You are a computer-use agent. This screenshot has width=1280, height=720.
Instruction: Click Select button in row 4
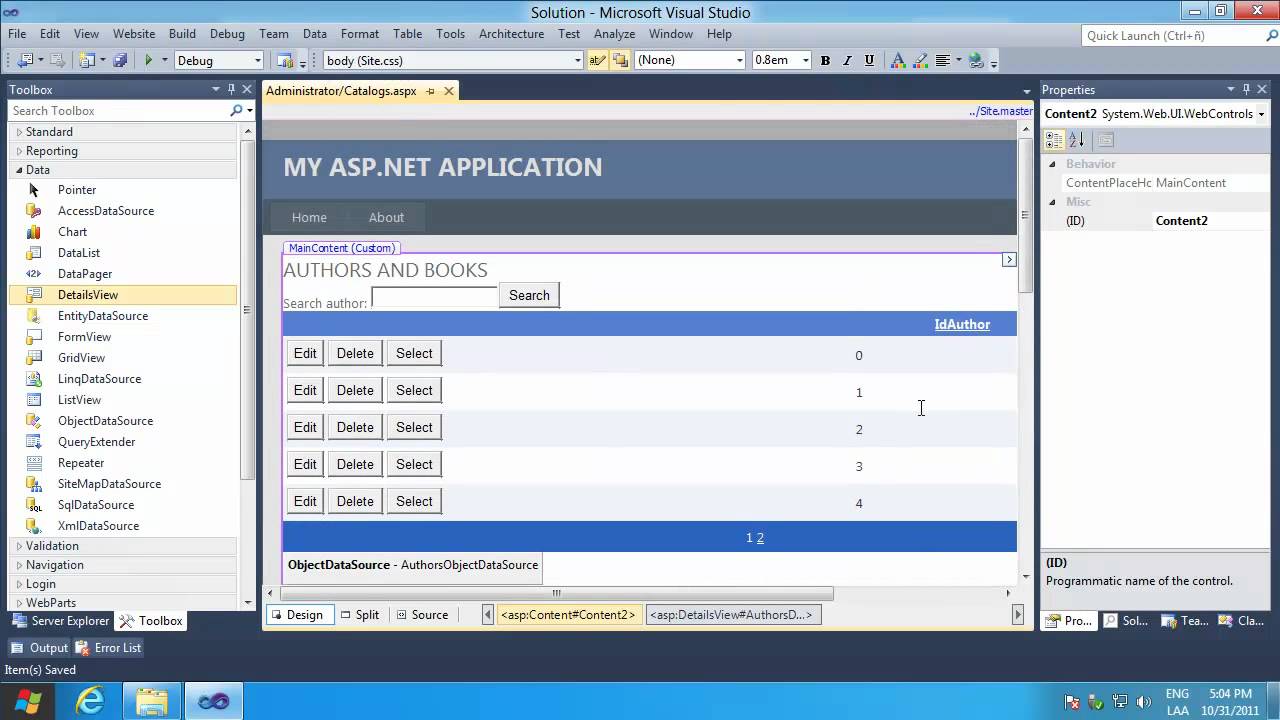(414, 501)
